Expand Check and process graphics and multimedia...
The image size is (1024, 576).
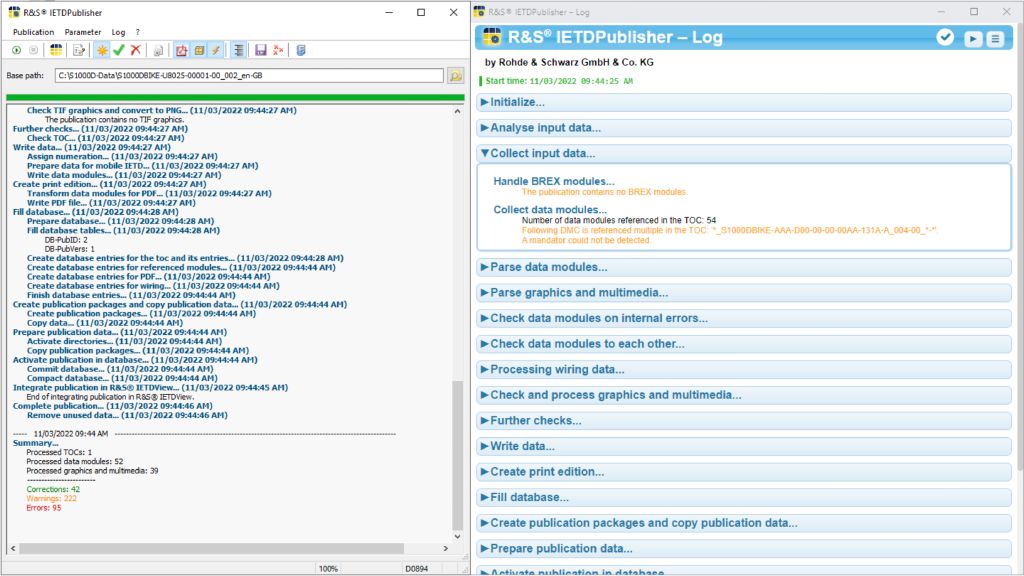click(x=744, y=395)
